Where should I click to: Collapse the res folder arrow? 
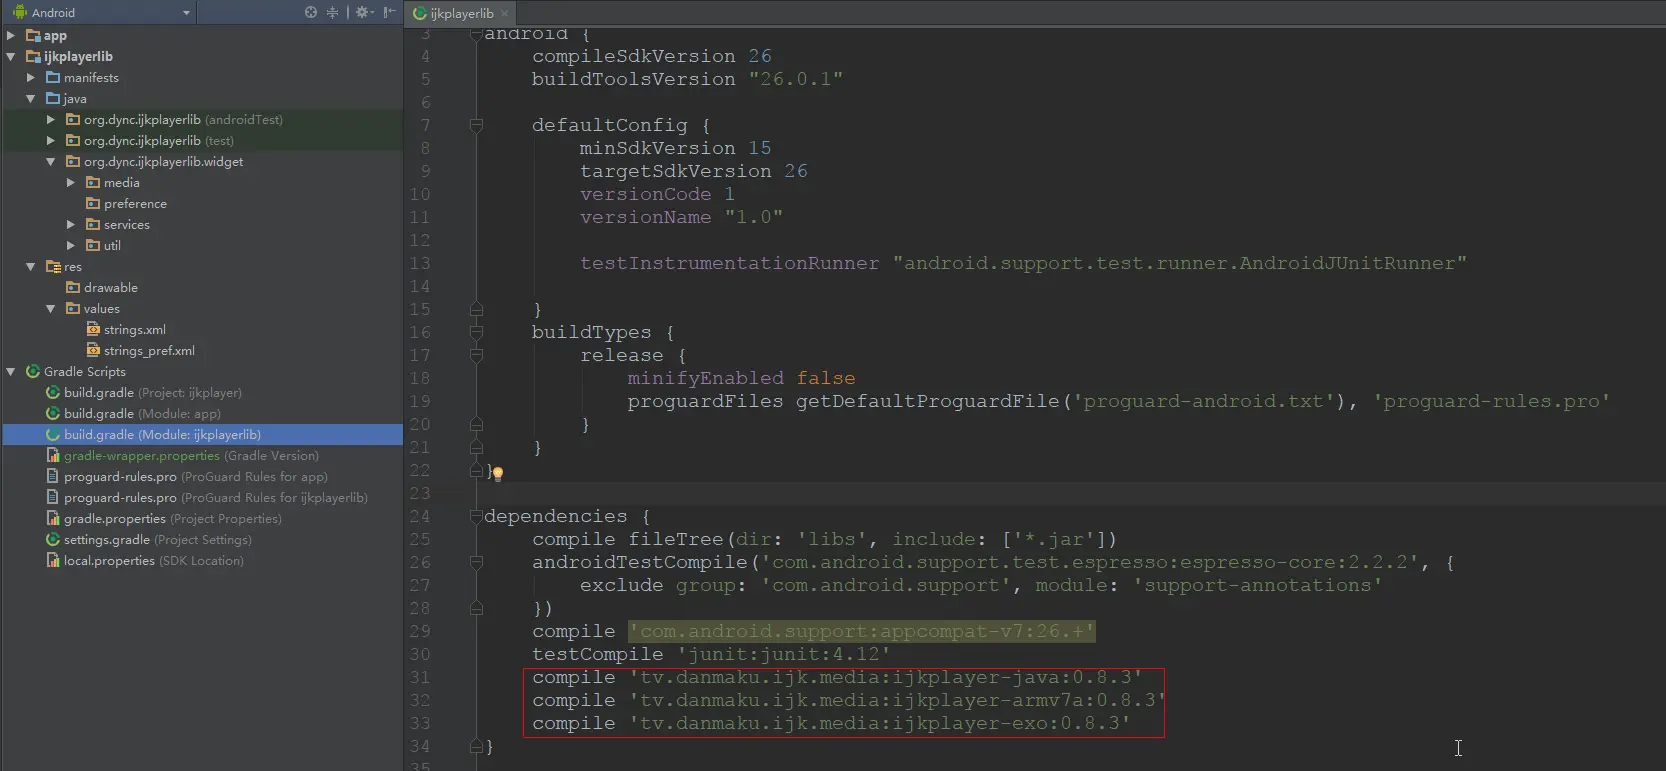tap(31, 266)
